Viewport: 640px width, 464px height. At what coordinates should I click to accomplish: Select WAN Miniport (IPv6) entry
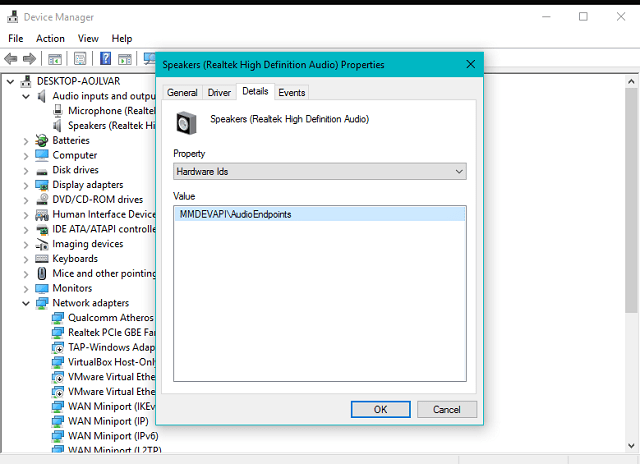(x=113, y=436)
